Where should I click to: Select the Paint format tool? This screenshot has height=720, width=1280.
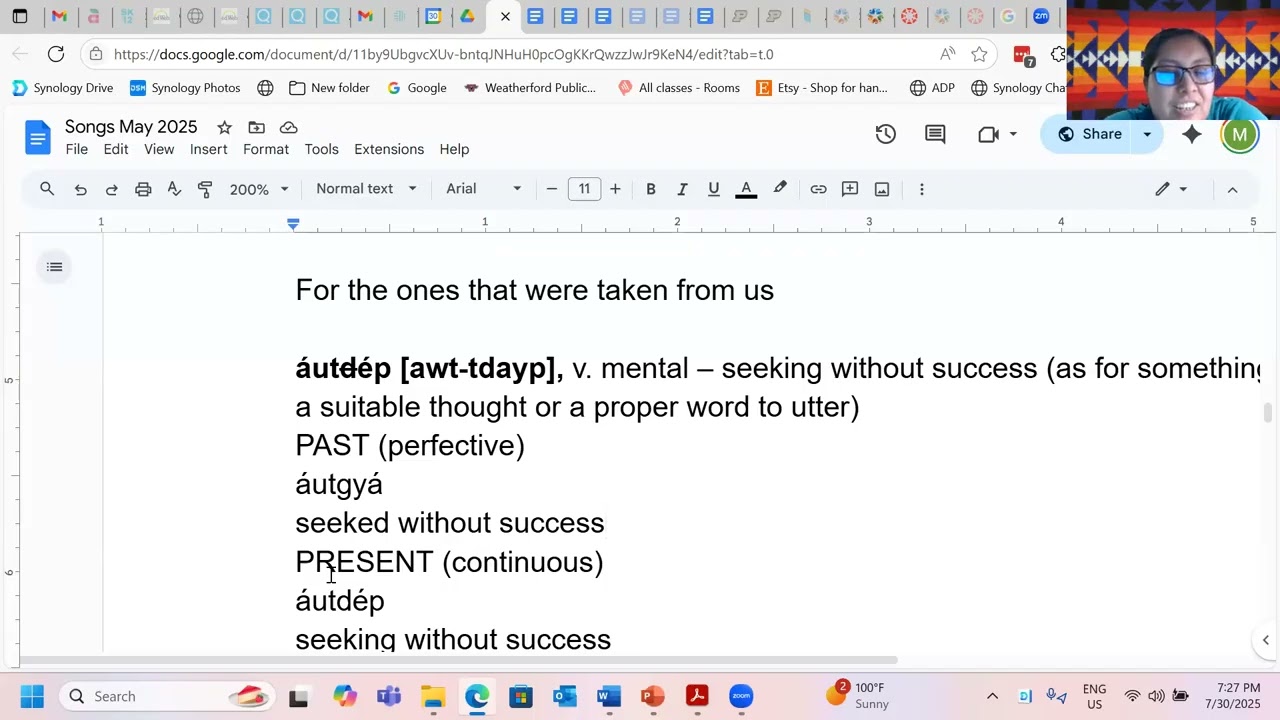[205, 189]
